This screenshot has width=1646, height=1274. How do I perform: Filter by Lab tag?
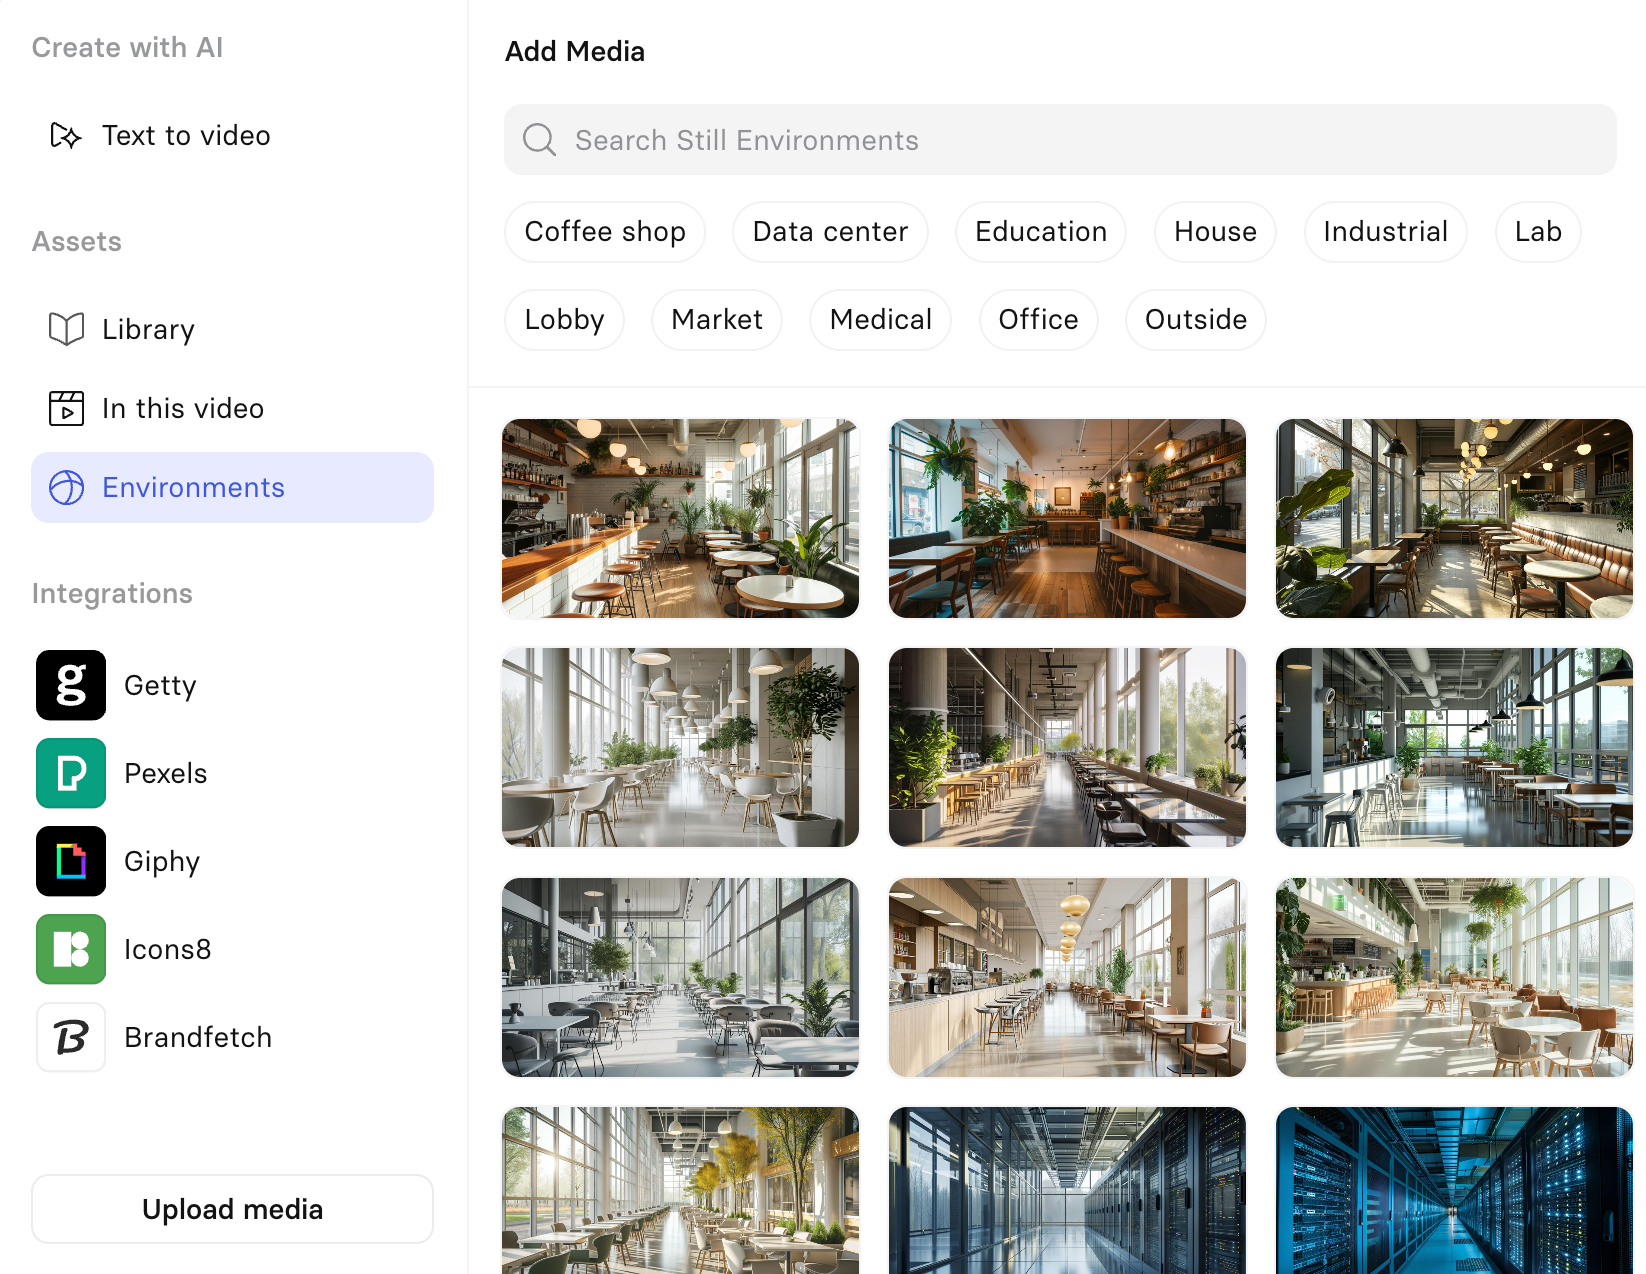click(x=1538, y=232)
